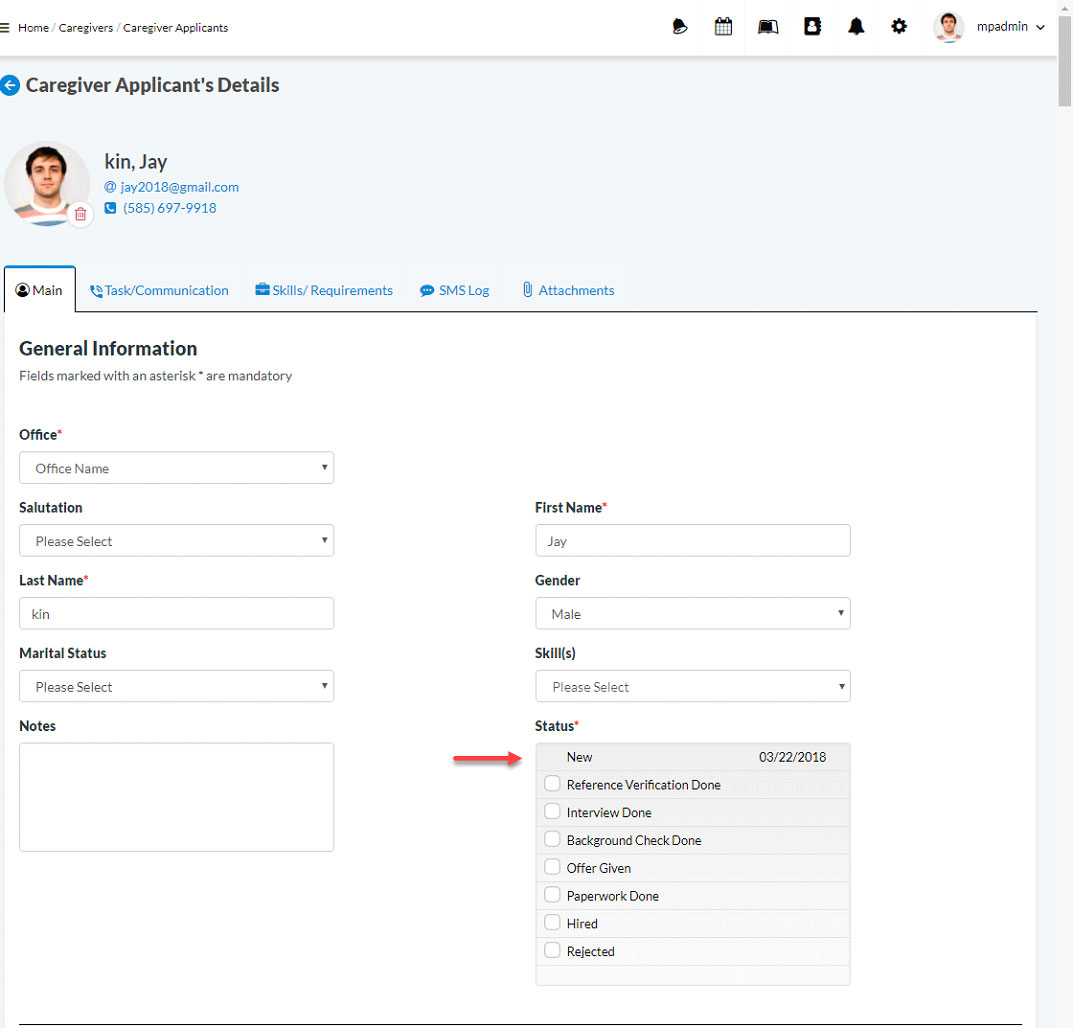Click the jay2018@gmail.com email link
Image resolution: width=1073 pixels, height=1028 pixels.
(179, 187)
